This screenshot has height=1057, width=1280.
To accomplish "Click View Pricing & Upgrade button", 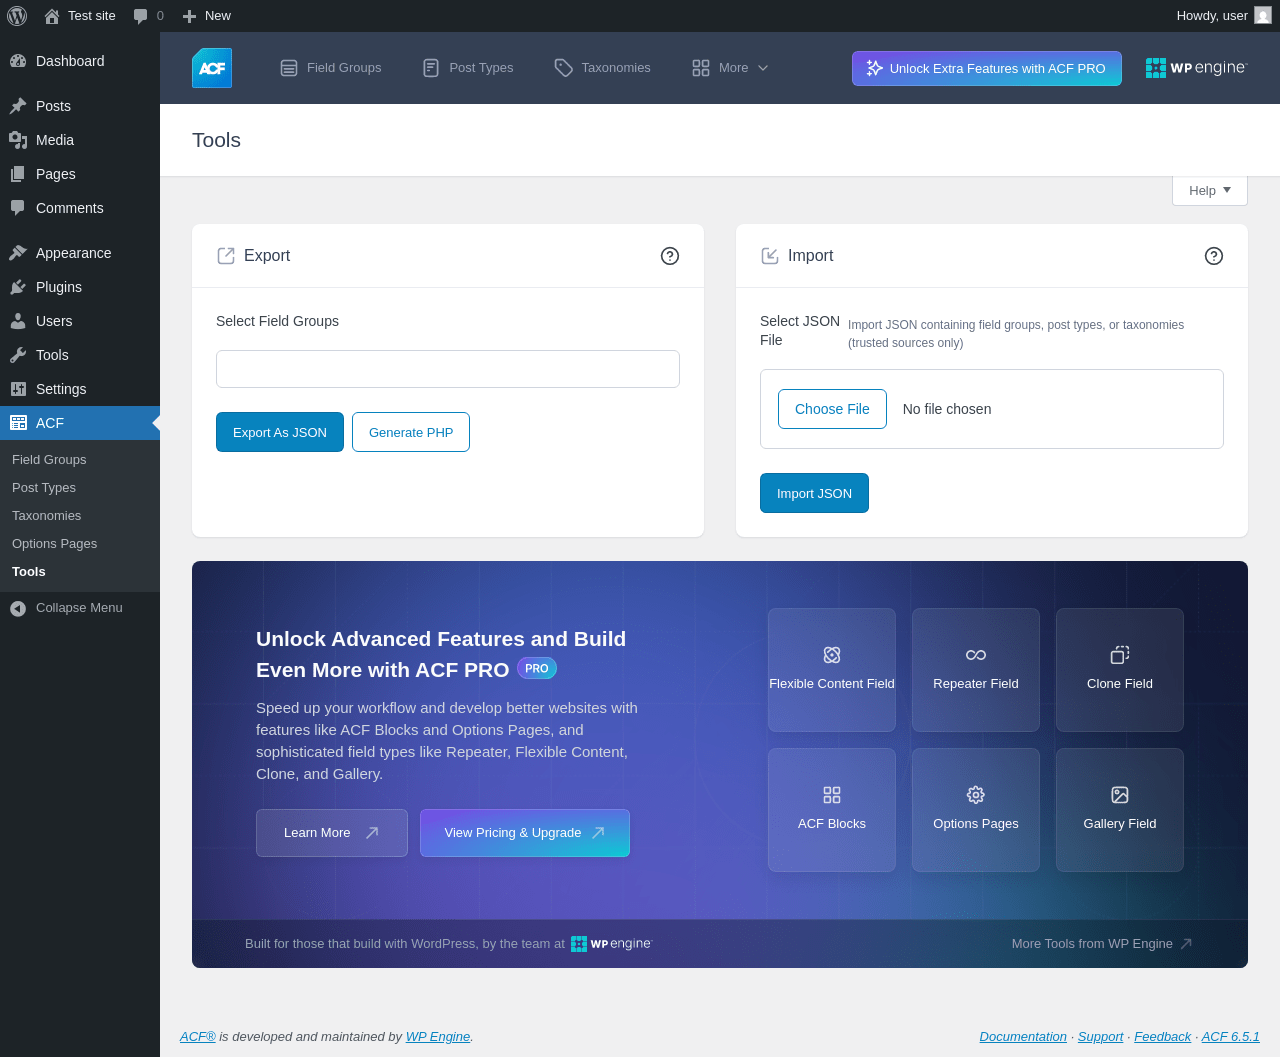I will pos(525,833).
